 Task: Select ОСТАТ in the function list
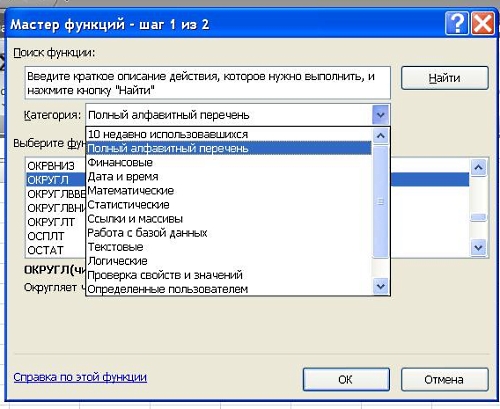point(46,250)
